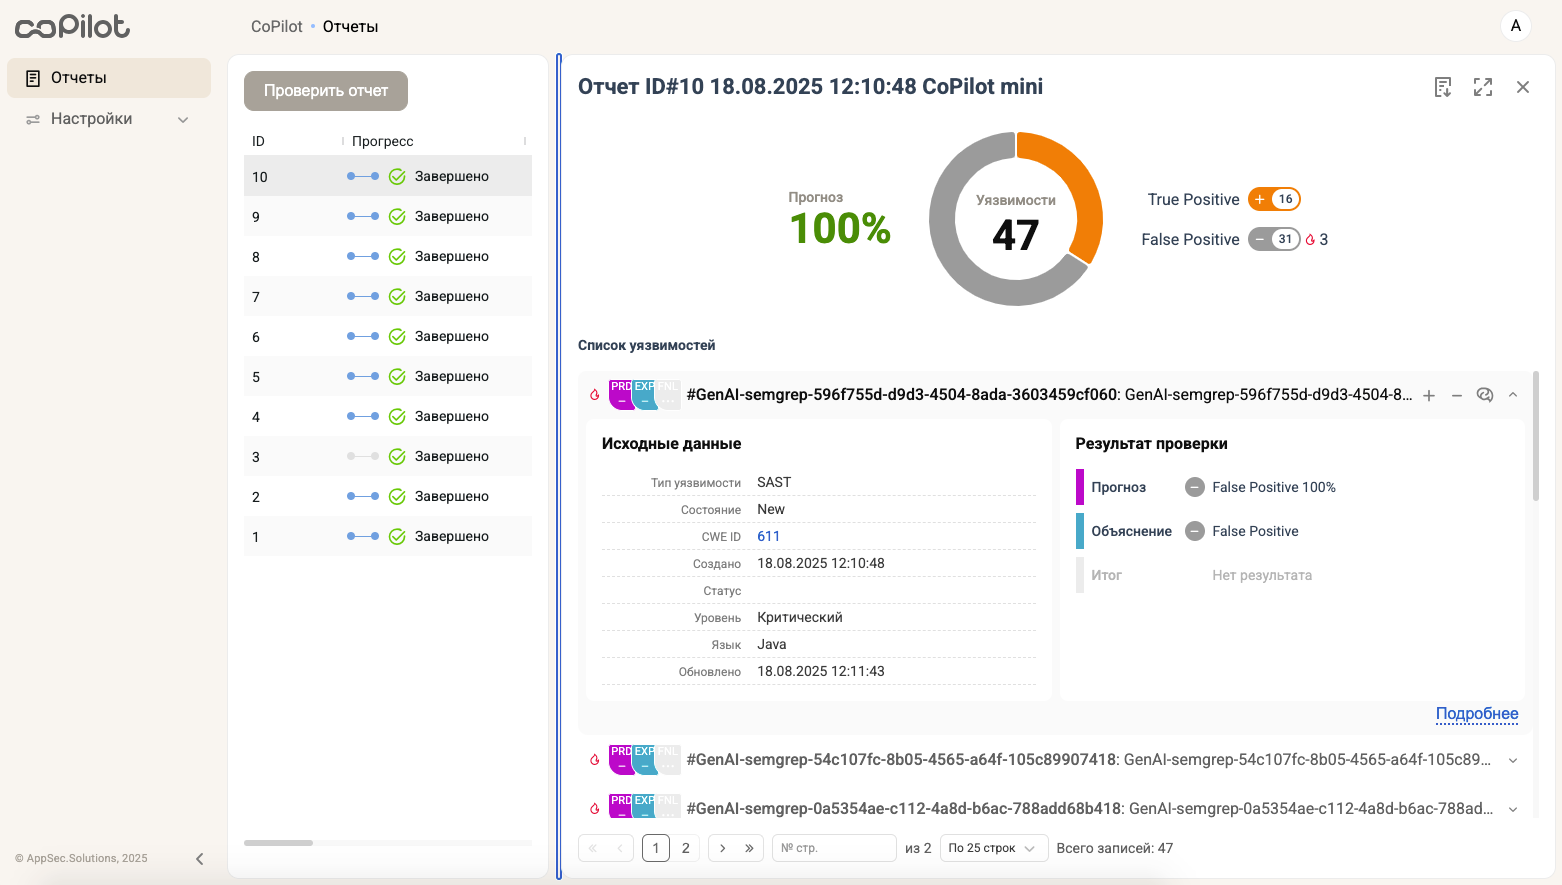1562x885 pixels.
Task: Click flame icon on 0a5354ae vulnerability
Action: (x=595, y=809)
